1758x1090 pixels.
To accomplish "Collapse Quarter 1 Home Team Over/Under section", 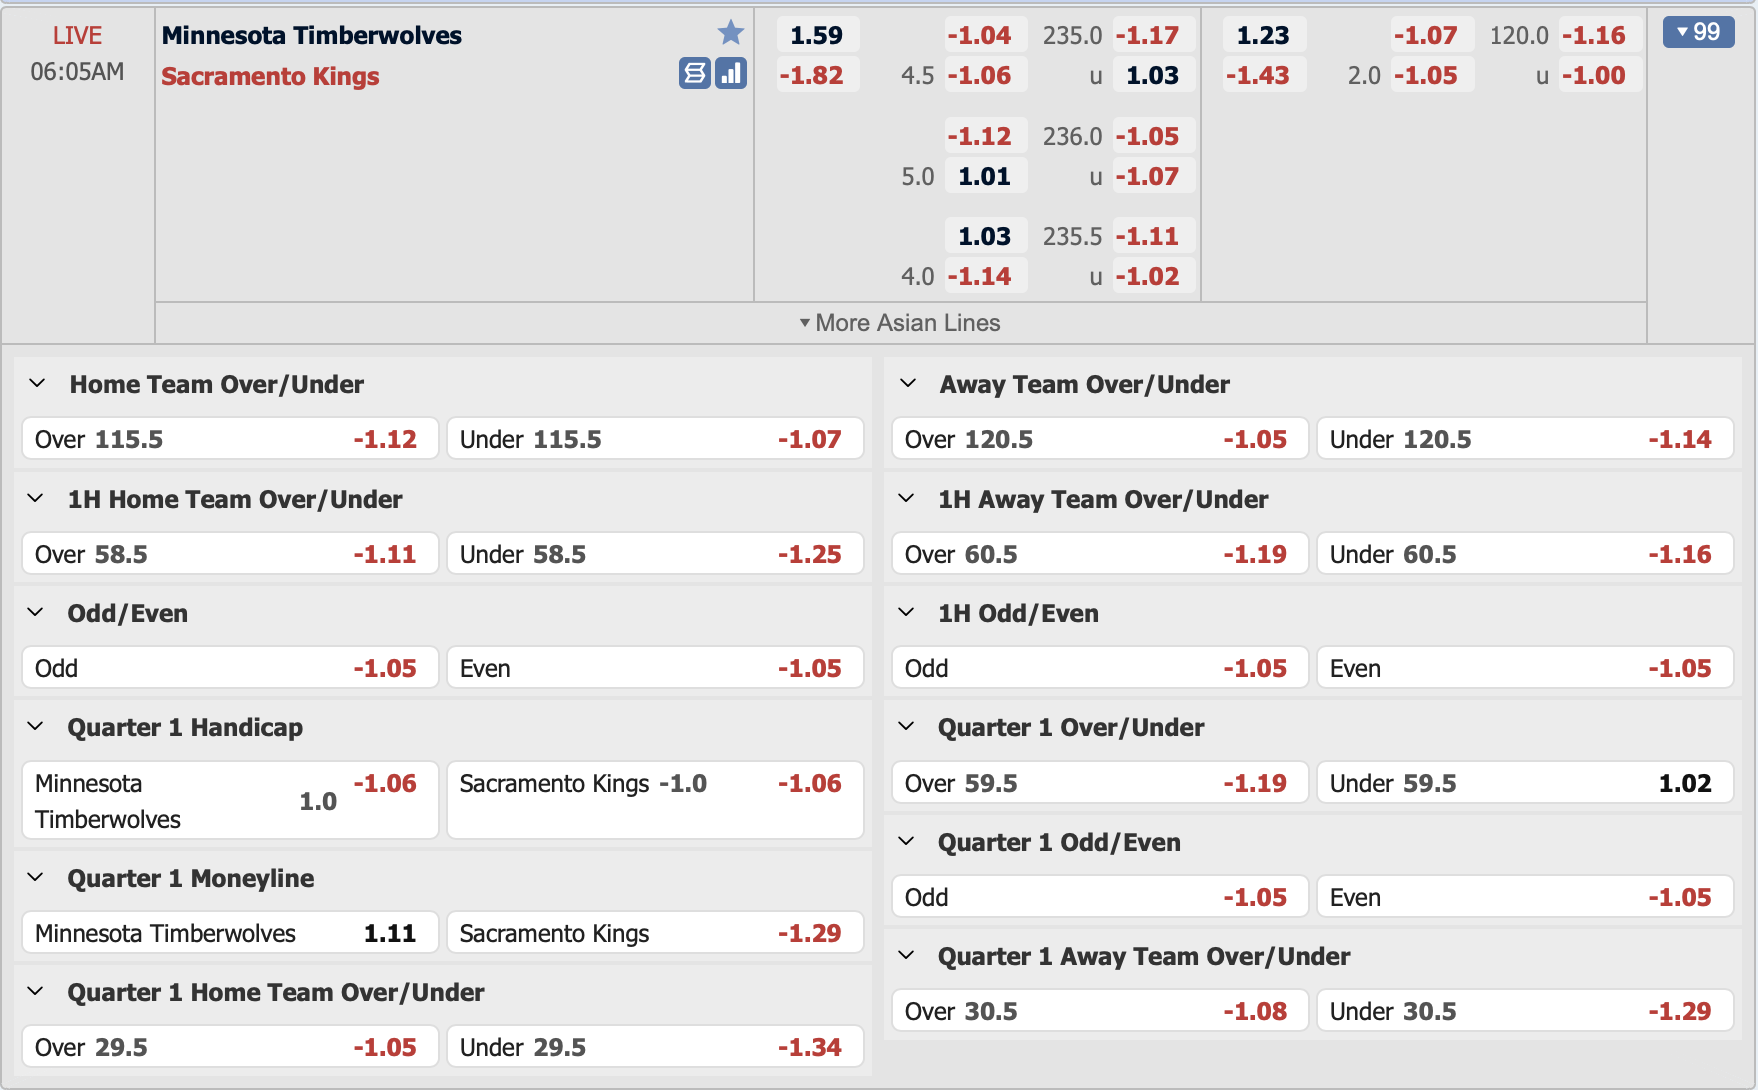I will (x=36, y=992).
